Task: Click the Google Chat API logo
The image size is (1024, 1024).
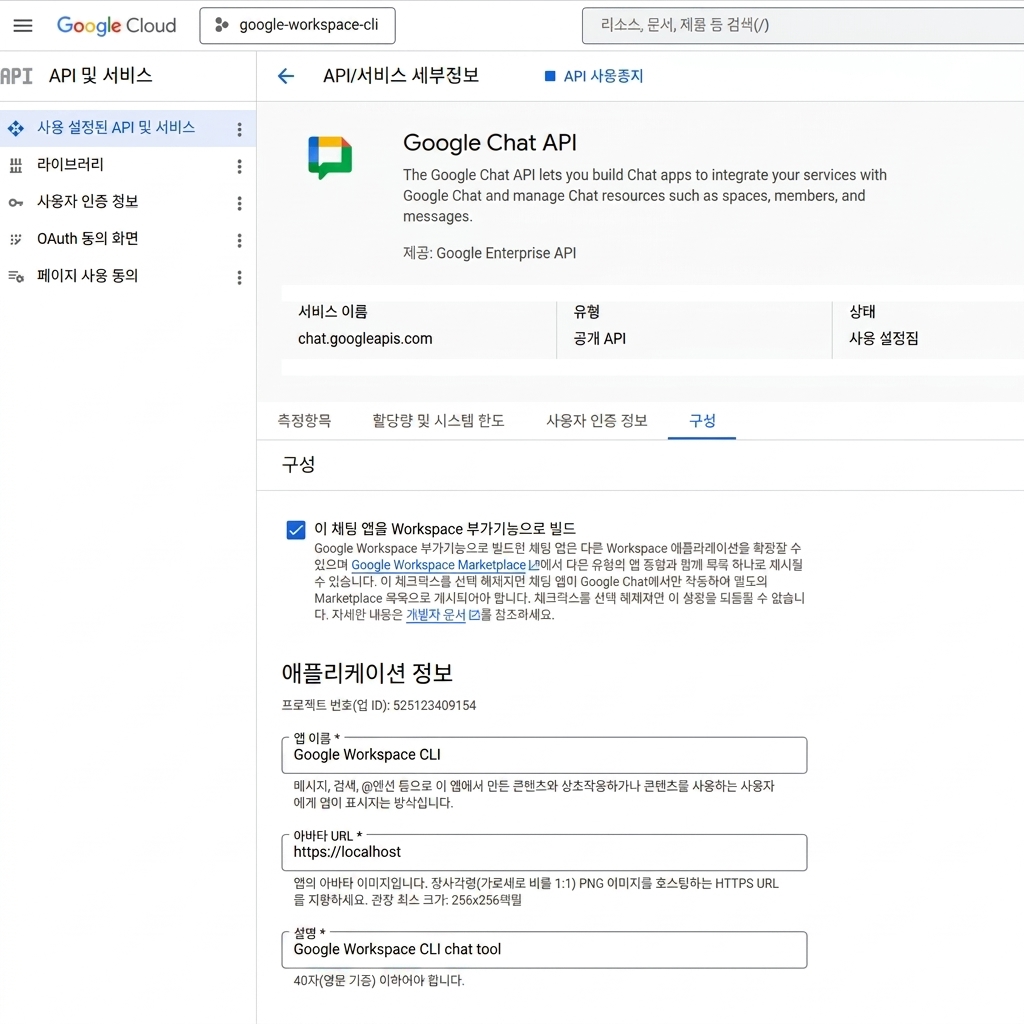Action: tap(330, 157)
